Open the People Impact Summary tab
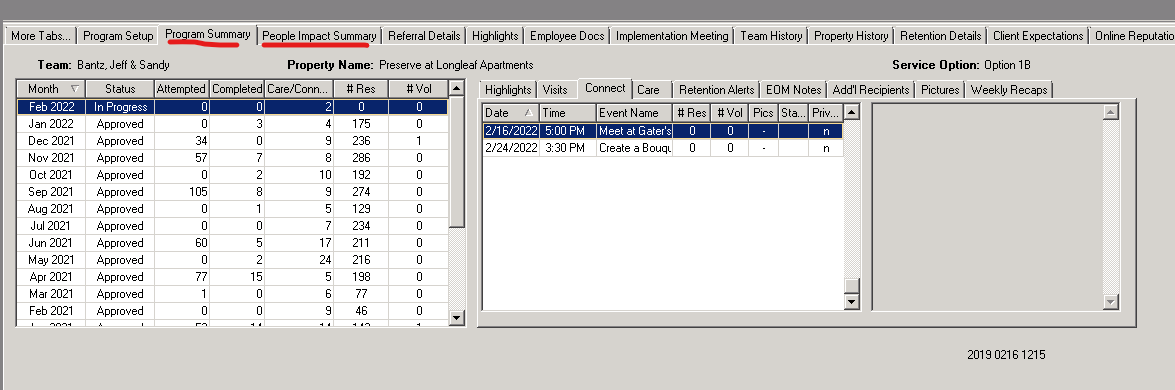 click(319, 36)
